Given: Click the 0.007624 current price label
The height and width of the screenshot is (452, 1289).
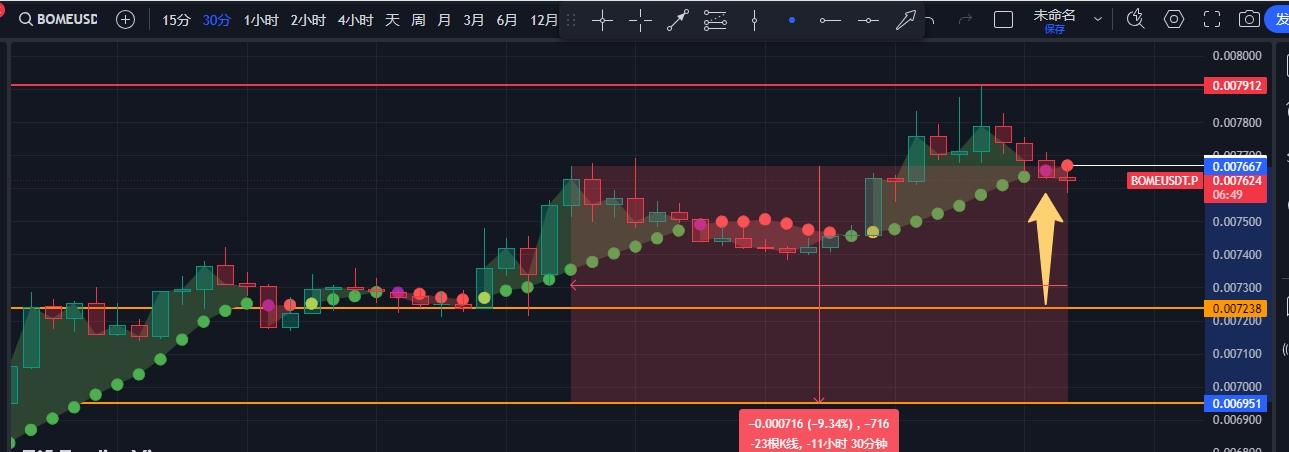Looking at the screenshot, I should (x=1238, y=181).
